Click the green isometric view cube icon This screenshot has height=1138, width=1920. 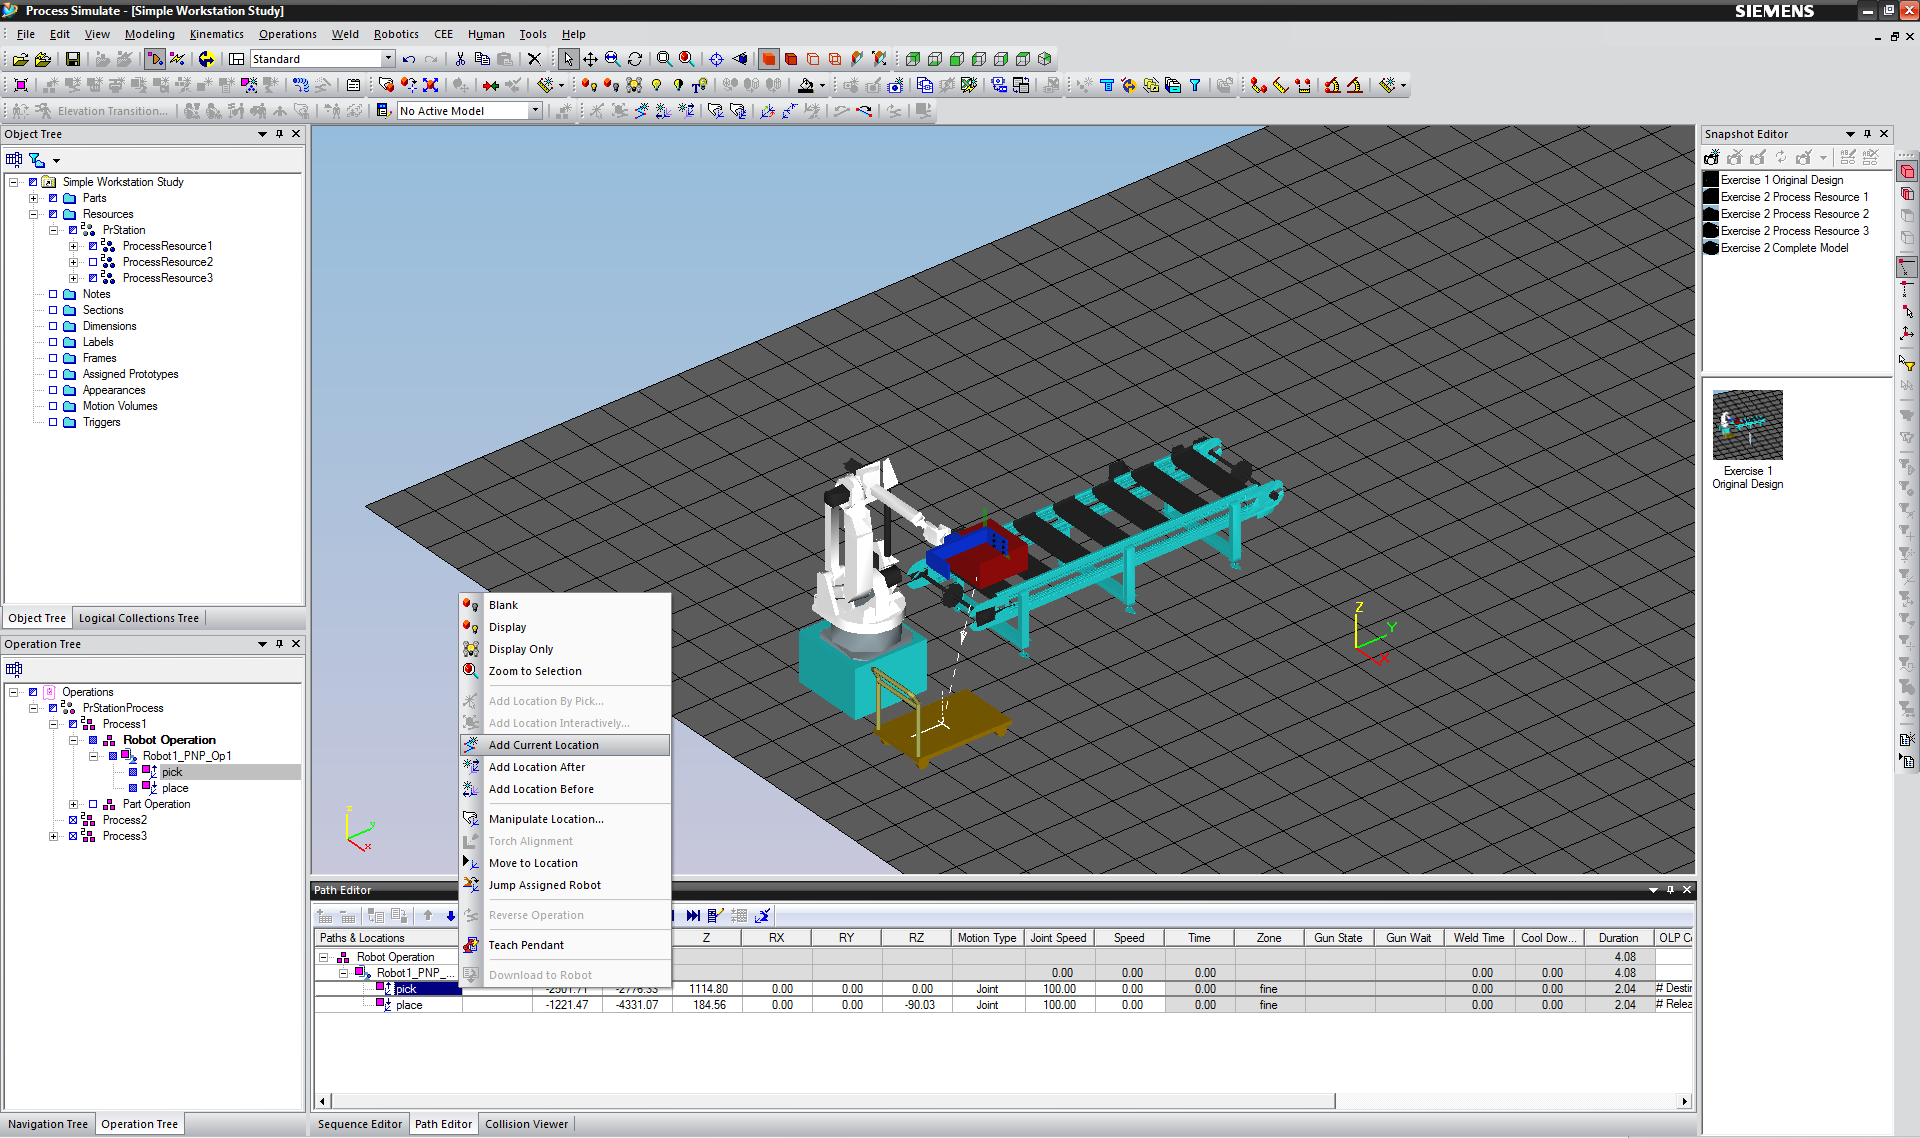click(1044, 59)
